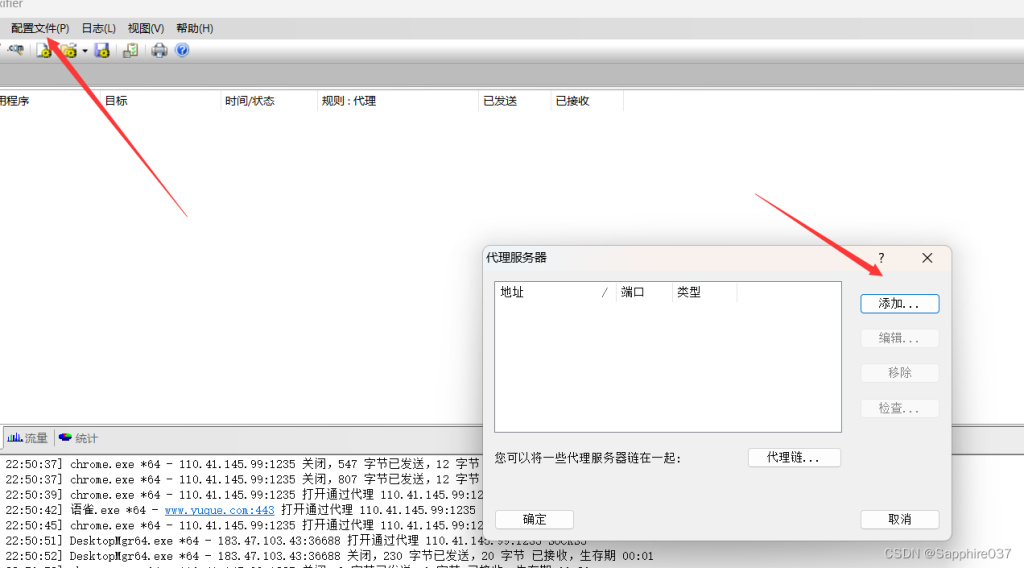The width and height of the screenshot is (1024, 568).
Task: Click the clipboard checklist toolbar icon
Action: pyautogui.click(x=130, y=50)
